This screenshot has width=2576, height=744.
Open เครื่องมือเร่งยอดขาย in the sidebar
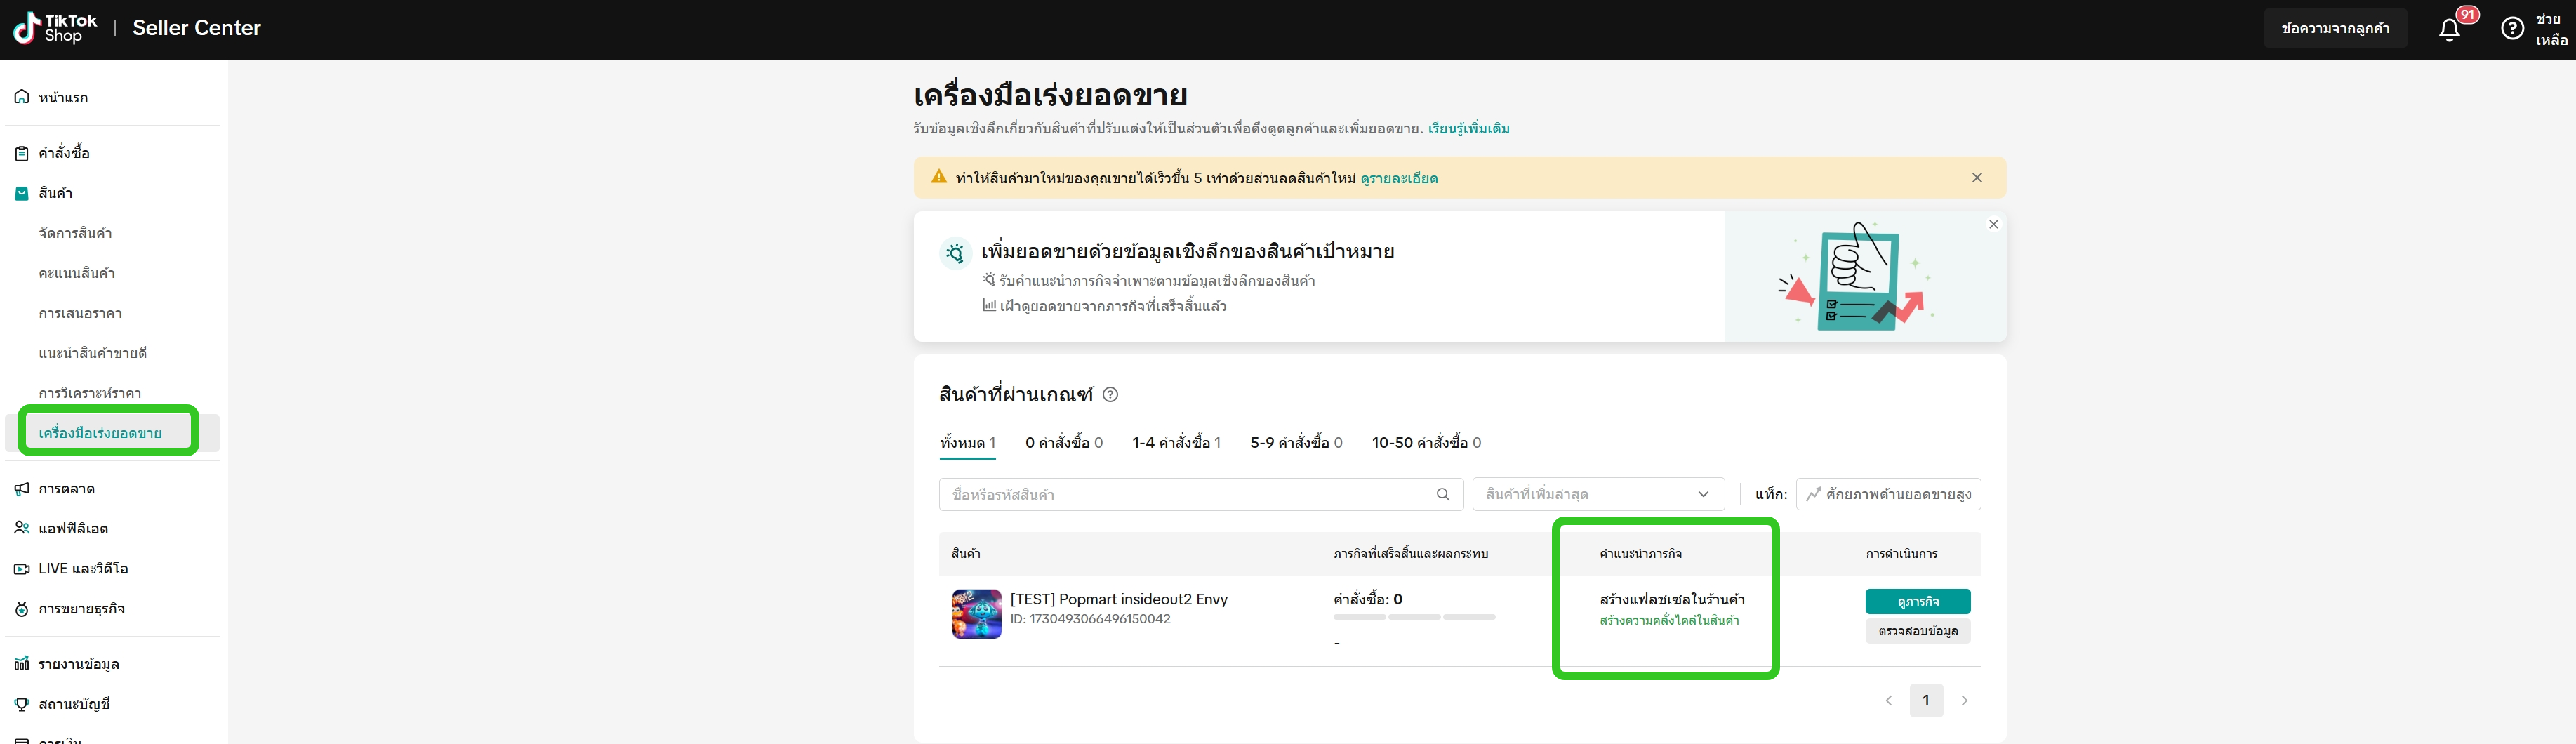pos(100,433)
